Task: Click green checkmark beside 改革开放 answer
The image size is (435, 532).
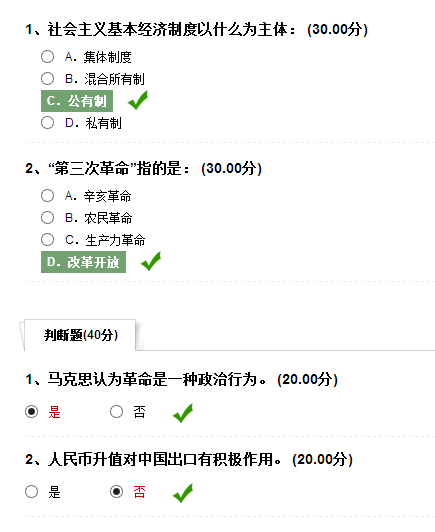Action: point(151,261)
